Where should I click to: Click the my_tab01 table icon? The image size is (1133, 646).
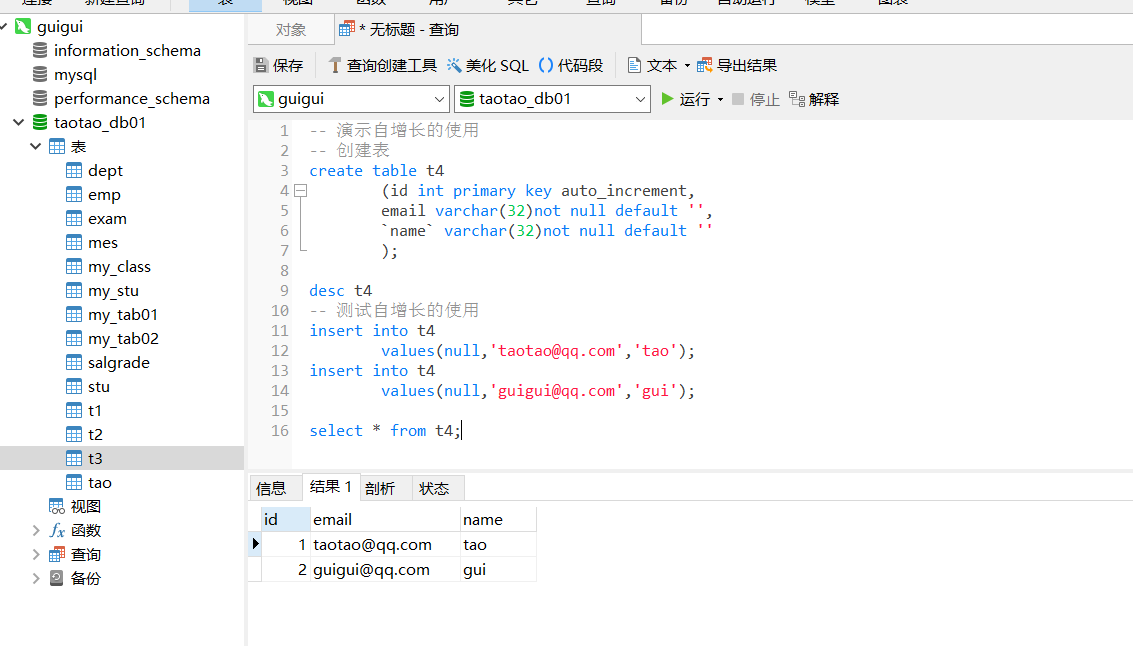(74, 314)
